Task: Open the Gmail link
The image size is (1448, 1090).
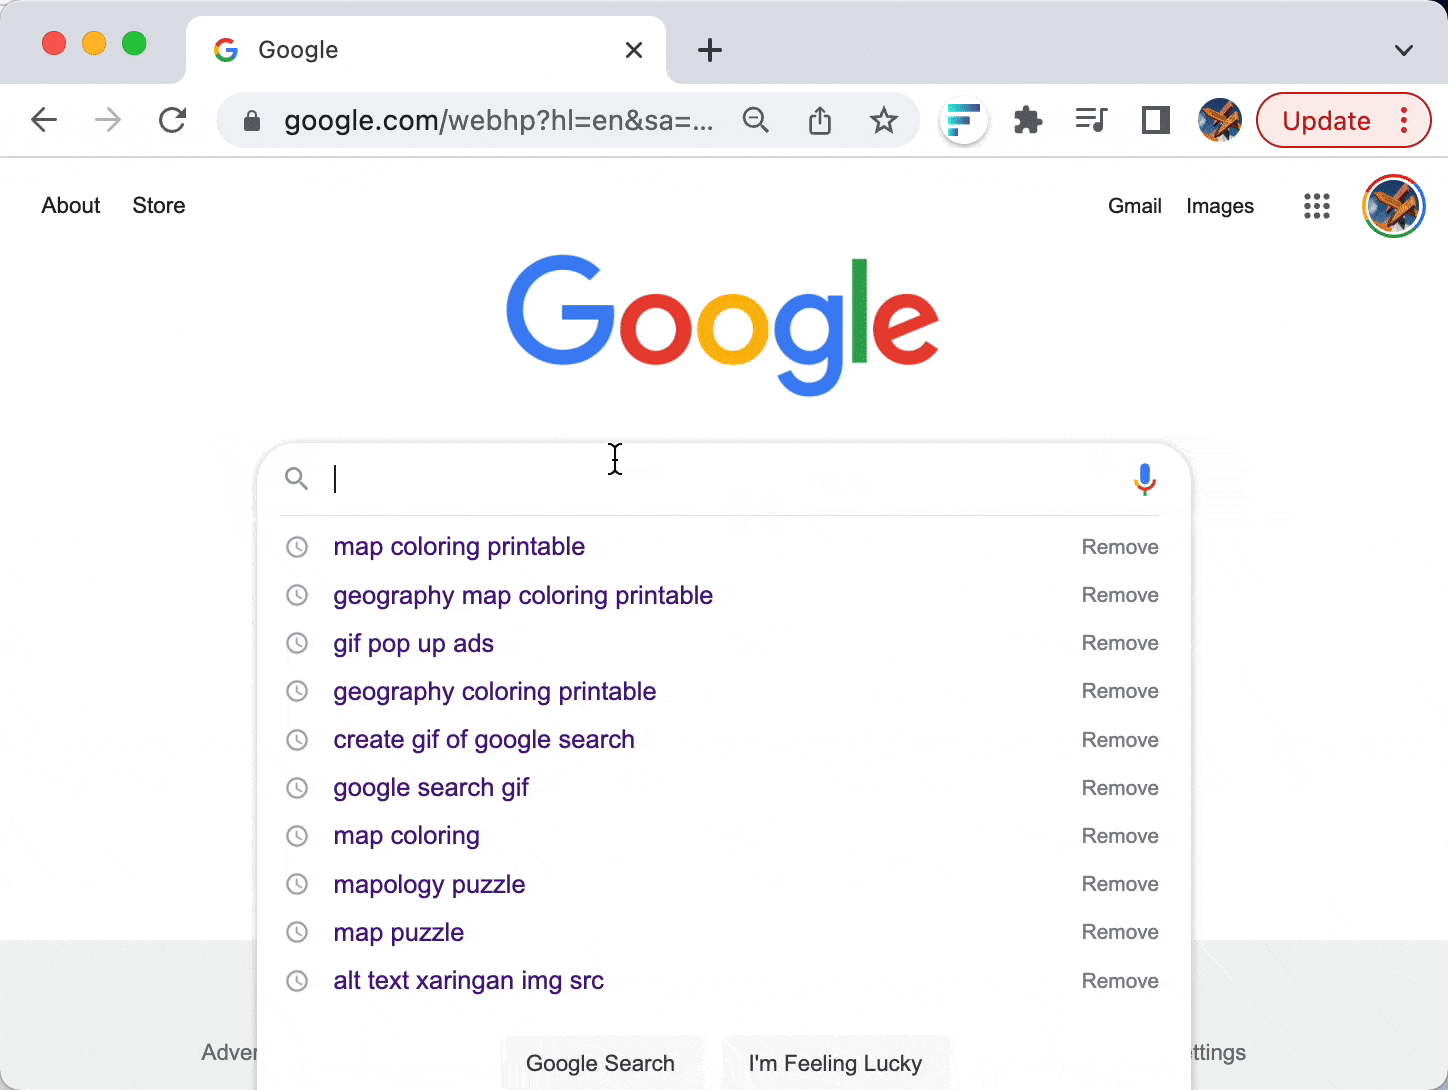Action: click(1134, 206)
